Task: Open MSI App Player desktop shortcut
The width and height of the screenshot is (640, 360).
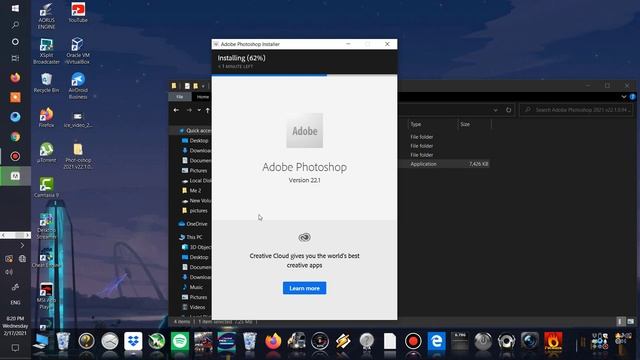Action: [46, 296]
